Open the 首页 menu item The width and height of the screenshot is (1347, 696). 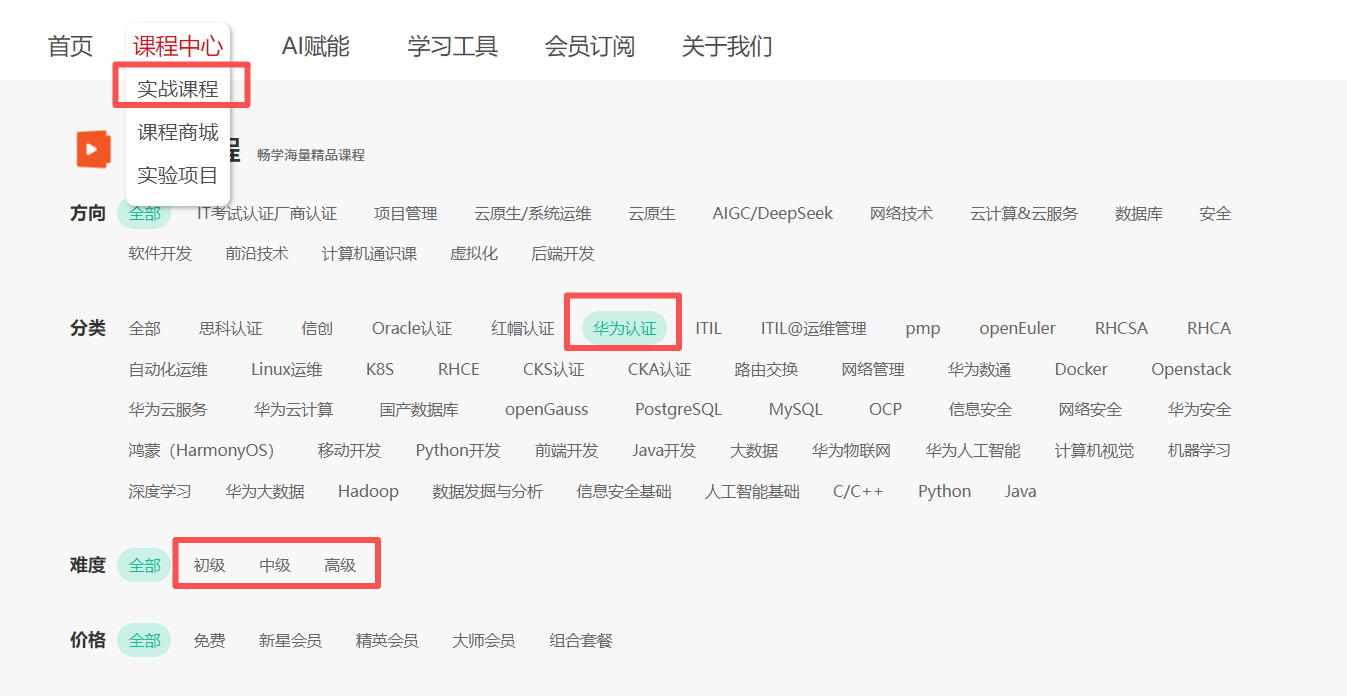[x=70, y=44]
